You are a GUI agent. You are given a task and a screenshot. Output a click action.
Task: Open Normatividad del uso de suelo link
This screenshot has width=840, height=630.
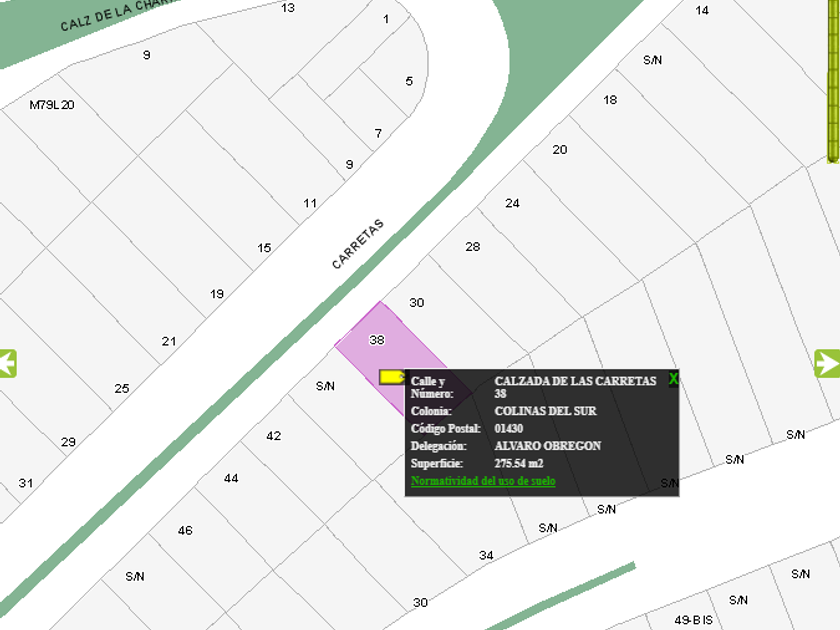[483, 481]
